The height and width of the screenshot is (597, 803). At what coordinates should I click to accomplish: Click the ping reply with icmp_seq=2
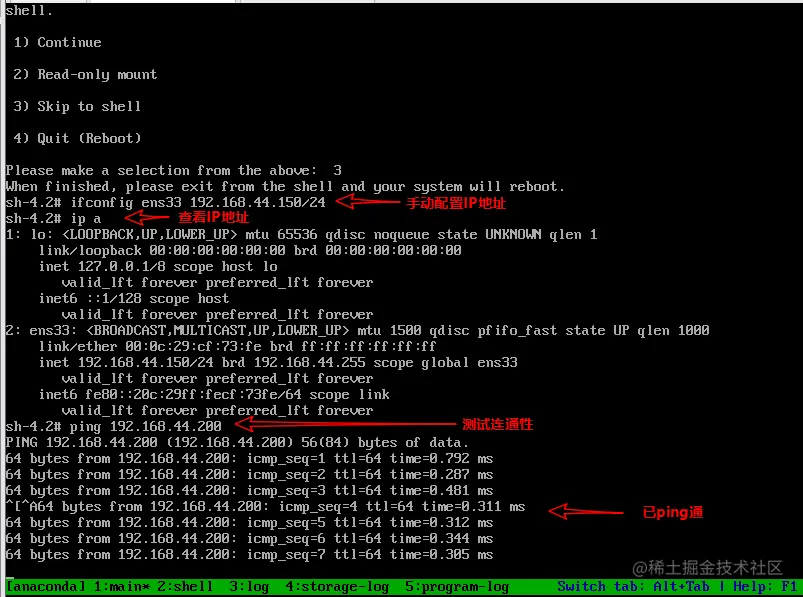click(x=249, y=475)
